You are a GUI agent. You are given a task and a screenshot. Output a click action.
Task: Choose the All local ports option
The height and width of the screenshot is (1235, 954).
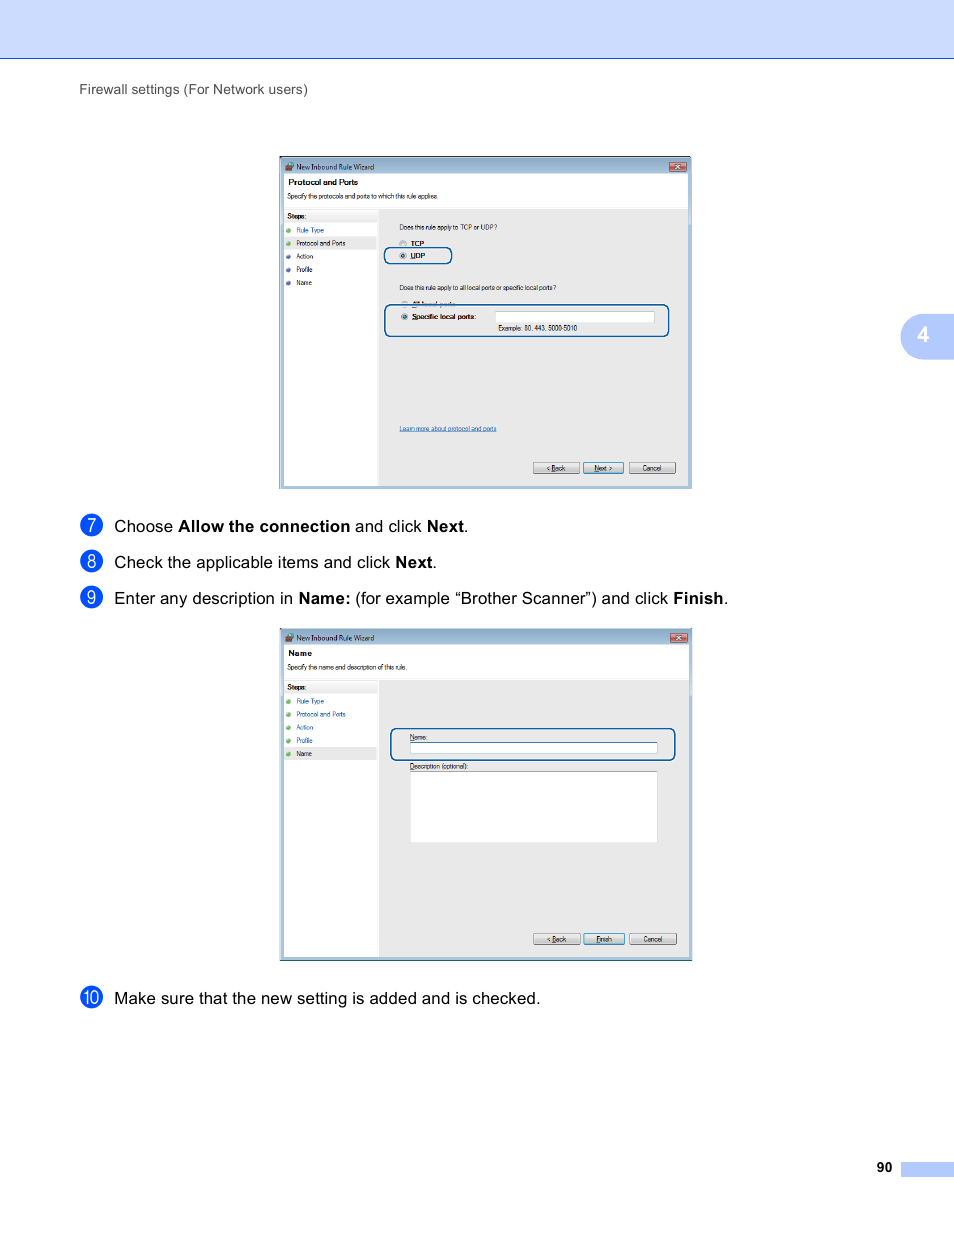[404, 303]
